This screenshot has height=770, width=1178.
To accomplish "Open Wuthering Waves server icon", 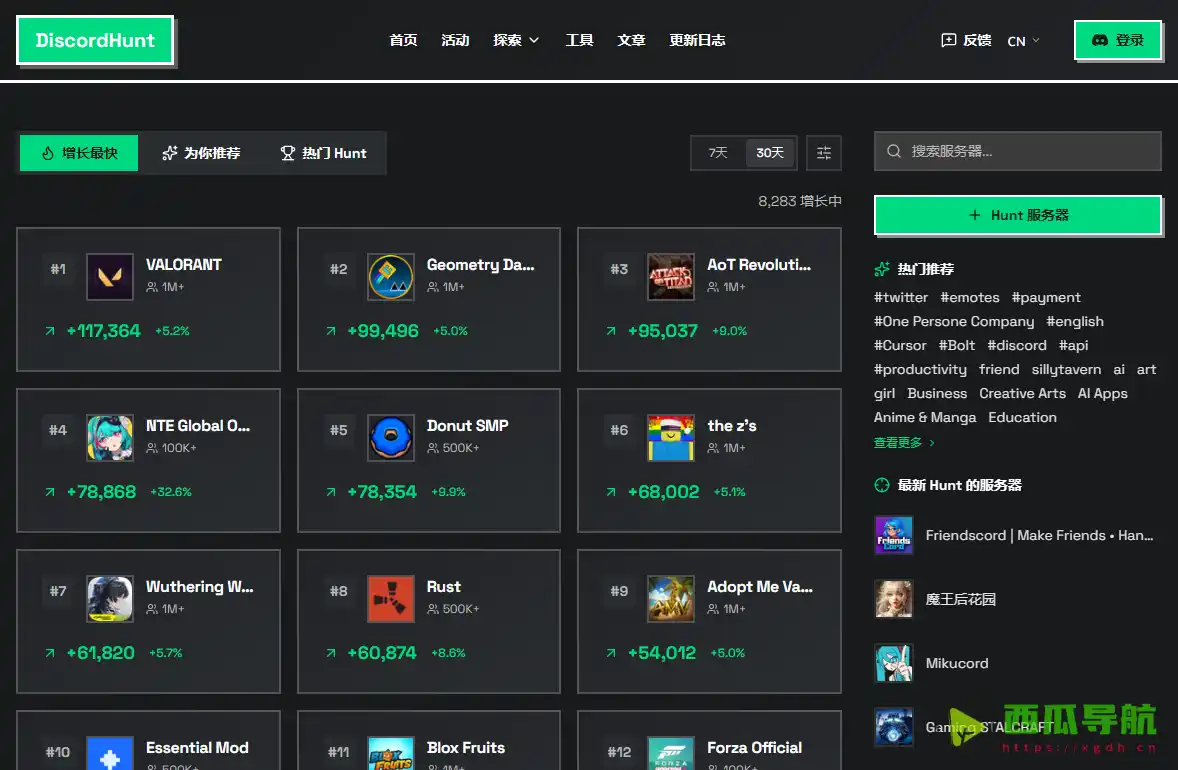I will [110, 599].
